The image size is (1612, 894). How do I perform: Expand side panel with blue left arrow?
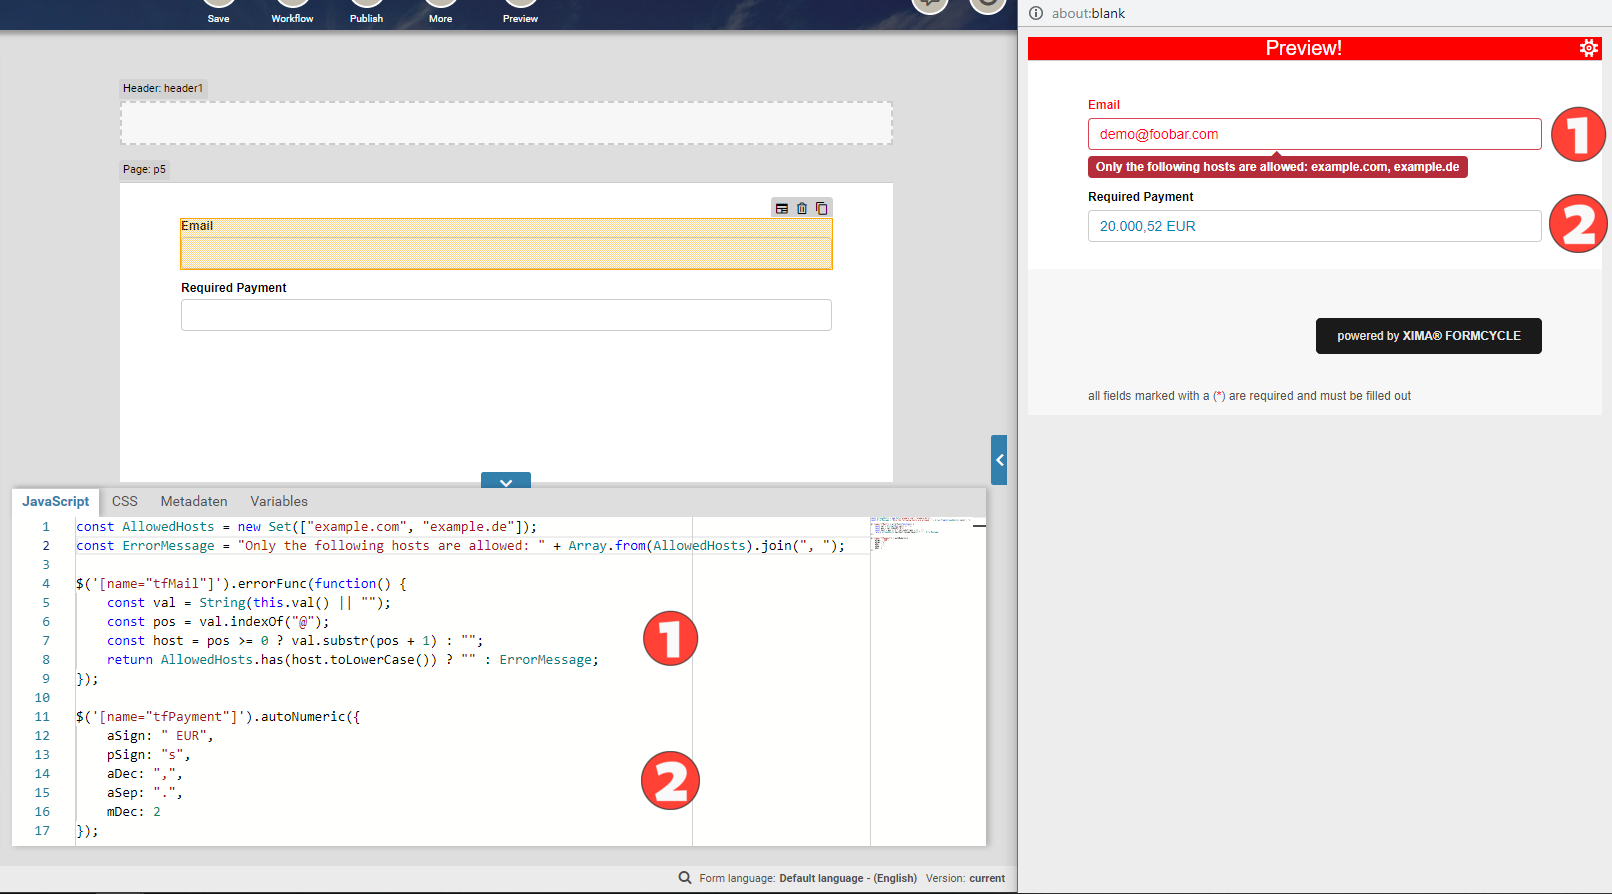[x=999, y=460]
